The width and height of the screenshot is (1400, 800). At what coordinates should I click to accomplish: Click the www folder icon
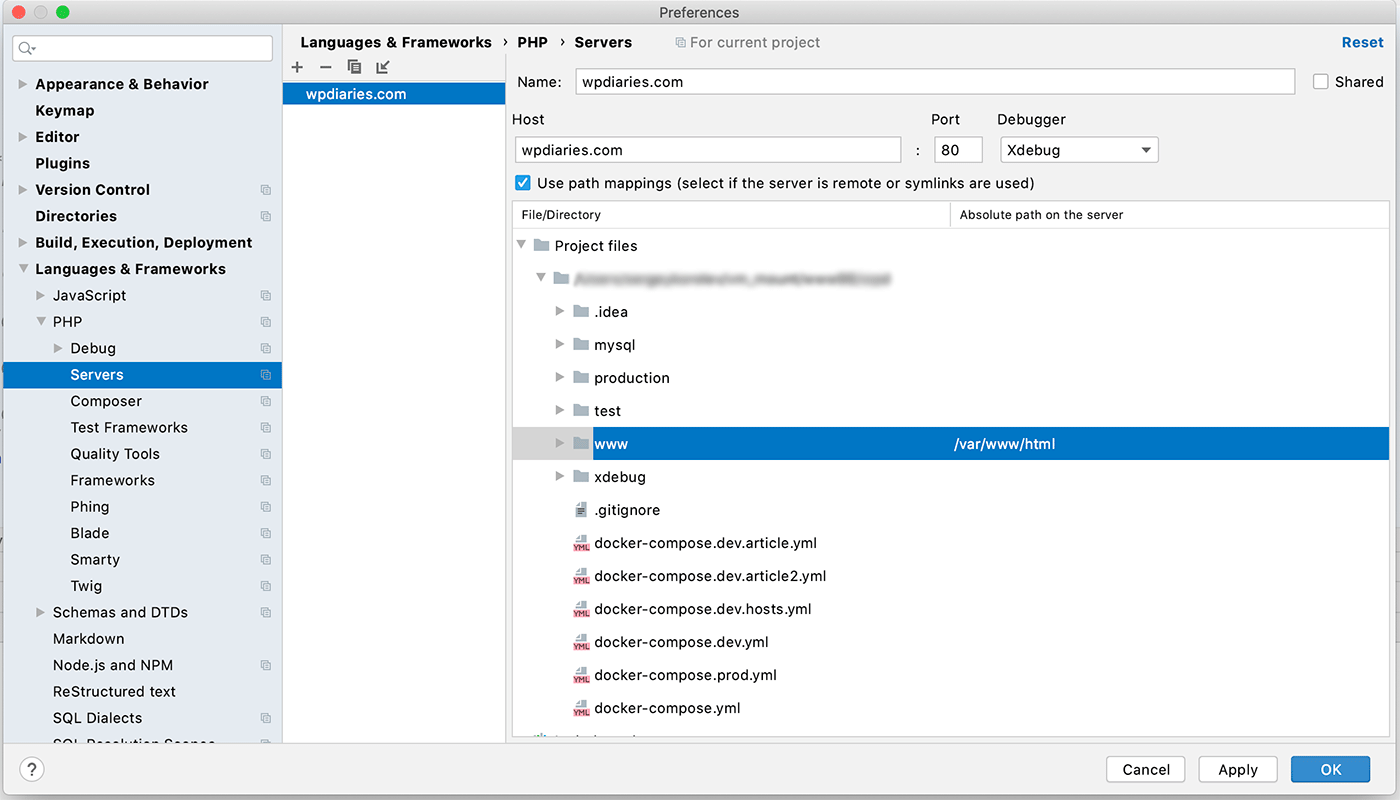click(581, 443)
